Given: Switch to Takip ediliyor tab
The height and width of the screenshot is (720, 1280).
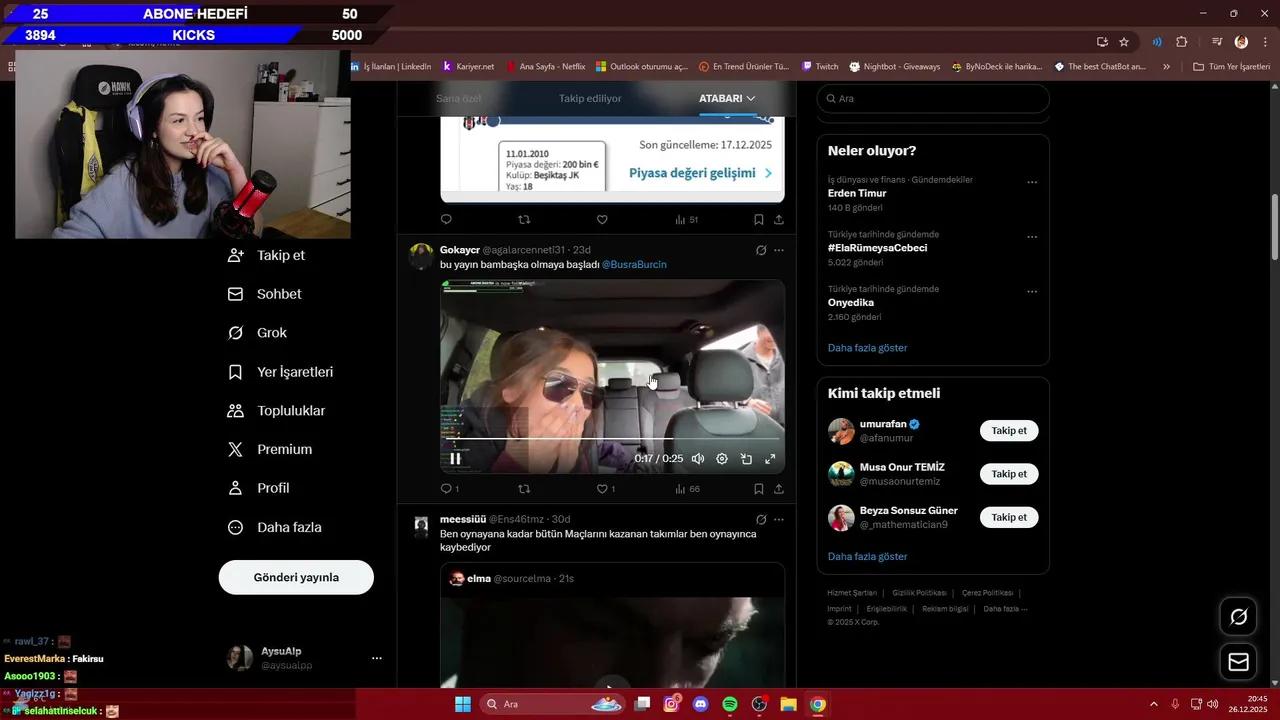Looking at the screenshot, I should 590,98.
